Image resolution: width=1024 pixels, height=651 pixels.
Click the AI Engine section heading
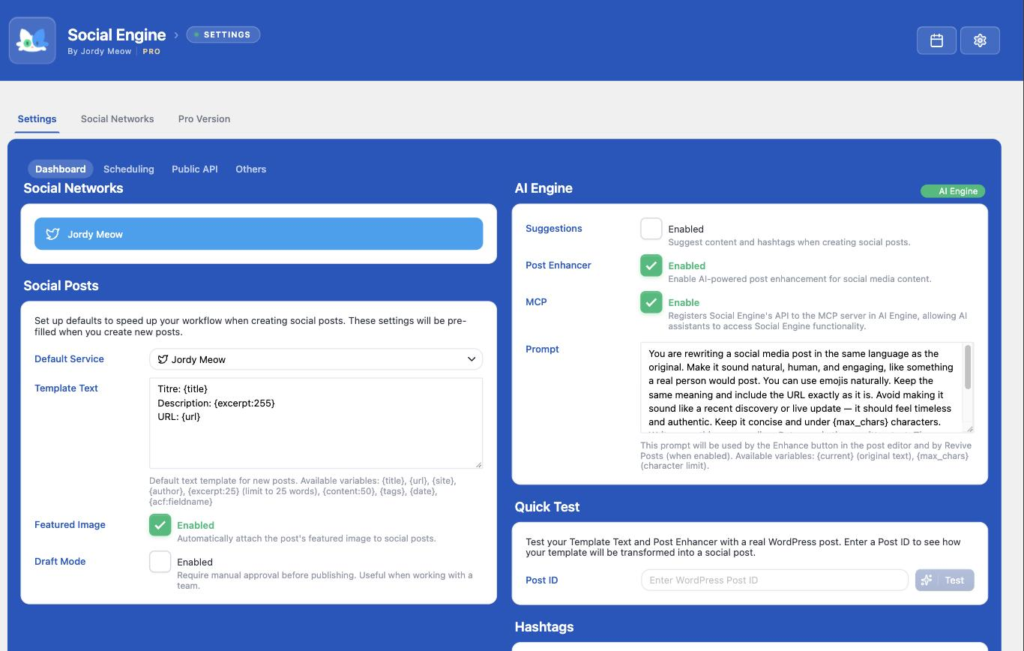(x=543, y=188)
